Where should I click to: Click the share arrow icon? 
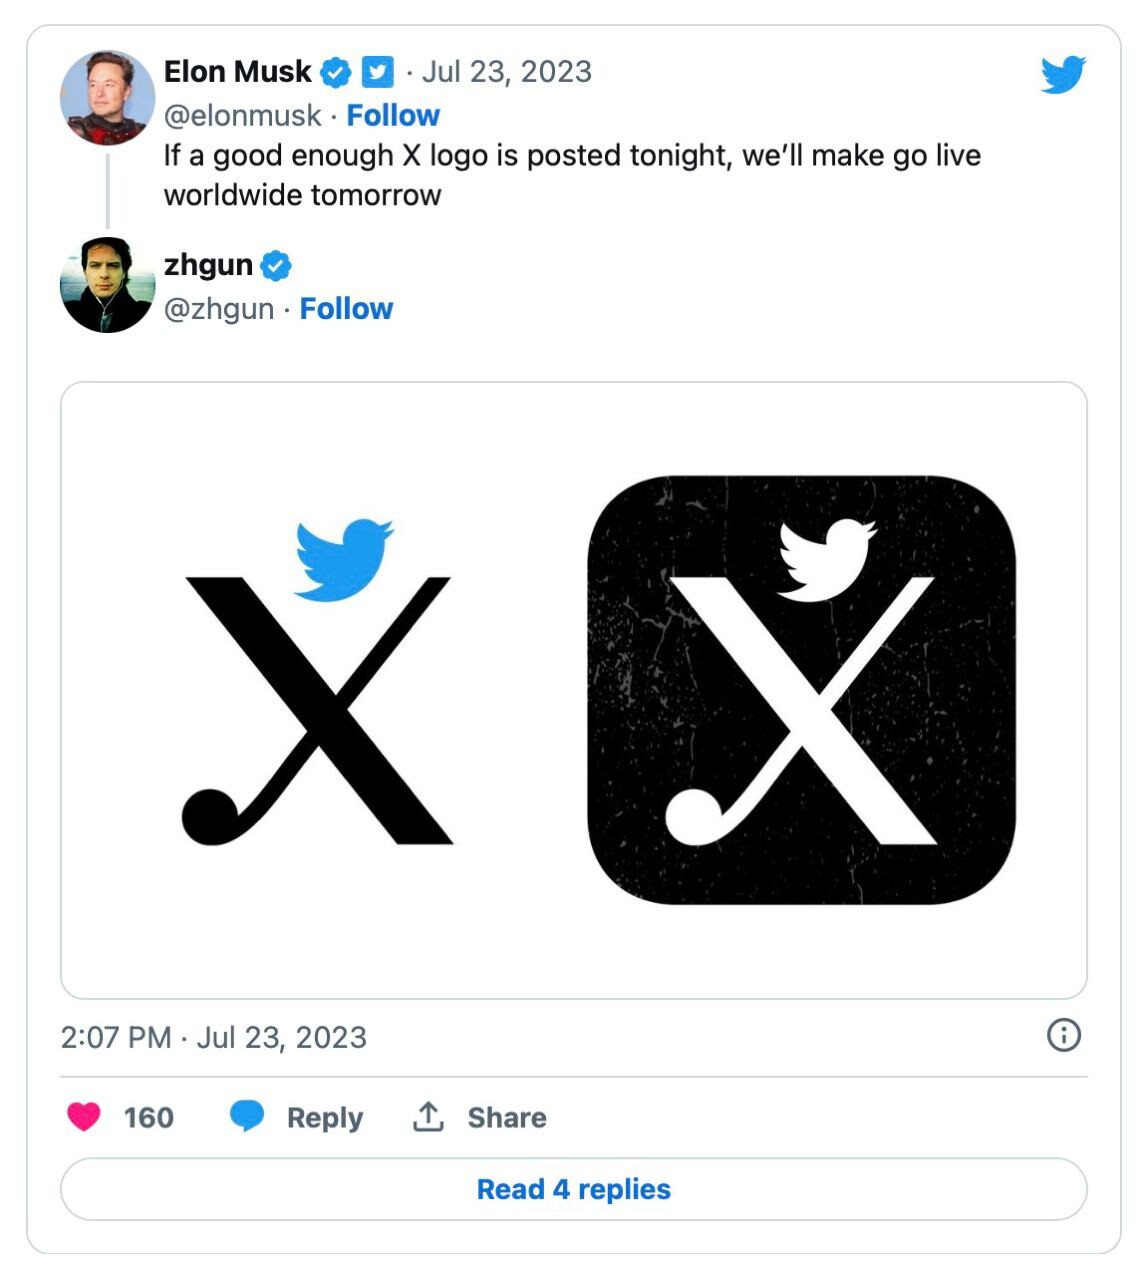point(428,1116)
